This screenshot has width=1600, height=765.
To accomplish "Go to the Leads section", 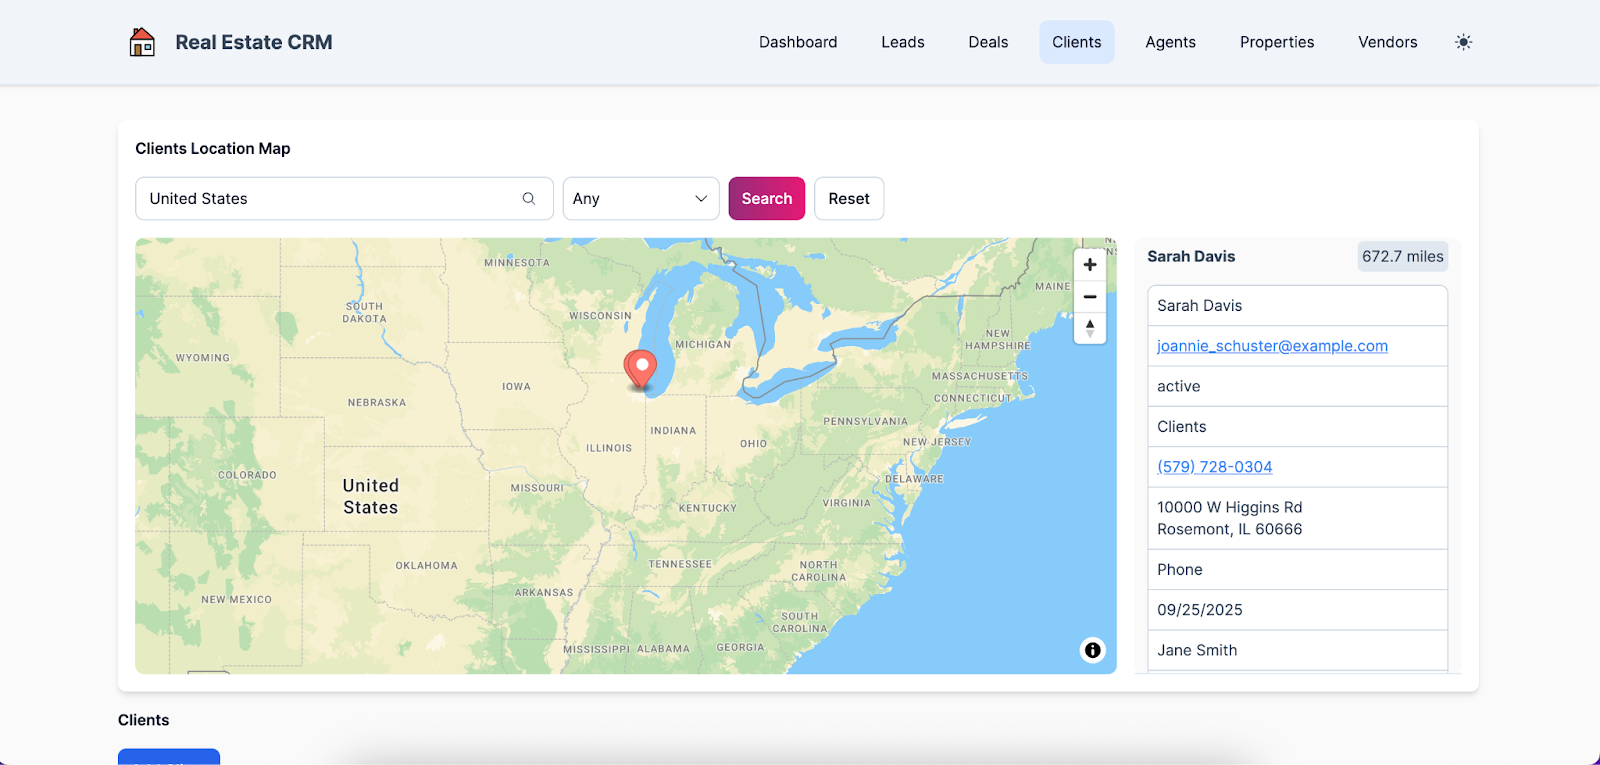I will 902,42.
